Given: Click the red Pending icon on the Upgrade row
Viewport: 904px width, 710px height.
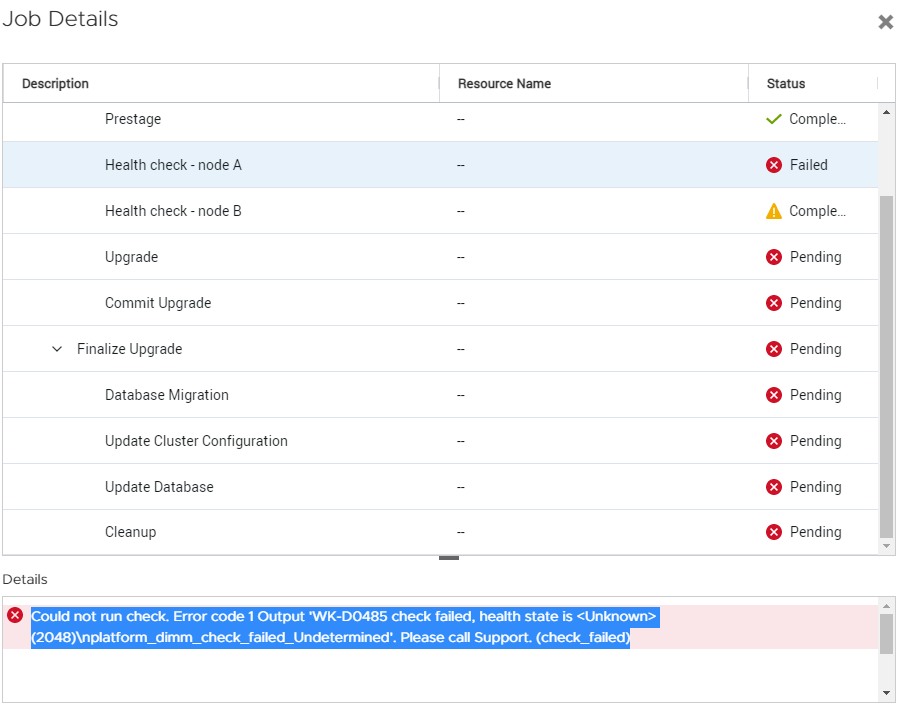Looking at the screenshot, I should (x=774, y=257).
